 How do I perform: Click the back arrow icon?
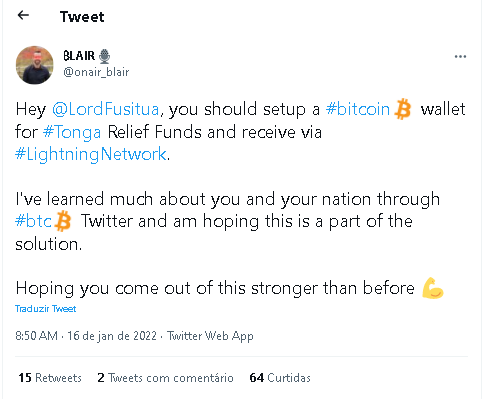(x=23, y=15)
